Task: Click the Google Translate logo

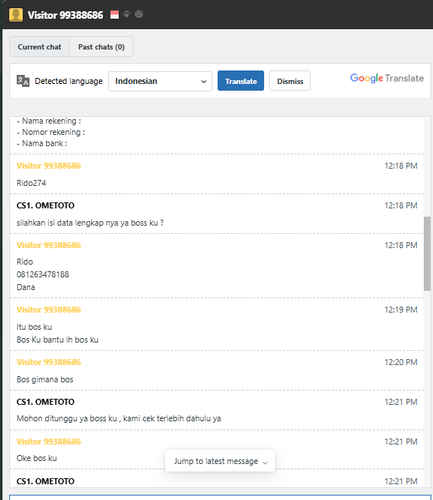Action: coord(387,78)
